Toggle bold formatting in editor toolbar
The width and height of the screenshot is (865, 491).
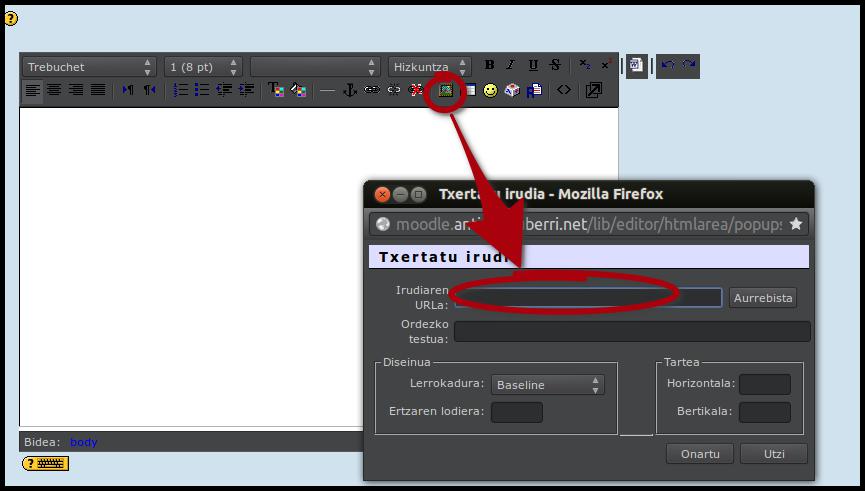click(489, 66)
